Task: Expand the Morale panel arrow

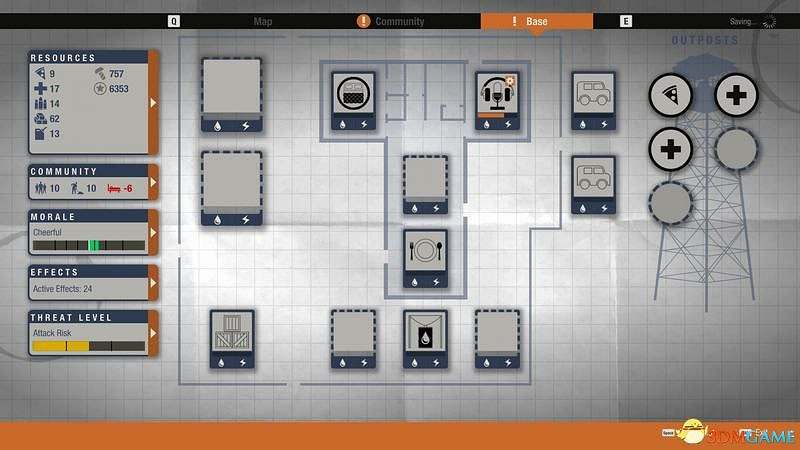Action: pyautogui.click(x=153, y=233)
